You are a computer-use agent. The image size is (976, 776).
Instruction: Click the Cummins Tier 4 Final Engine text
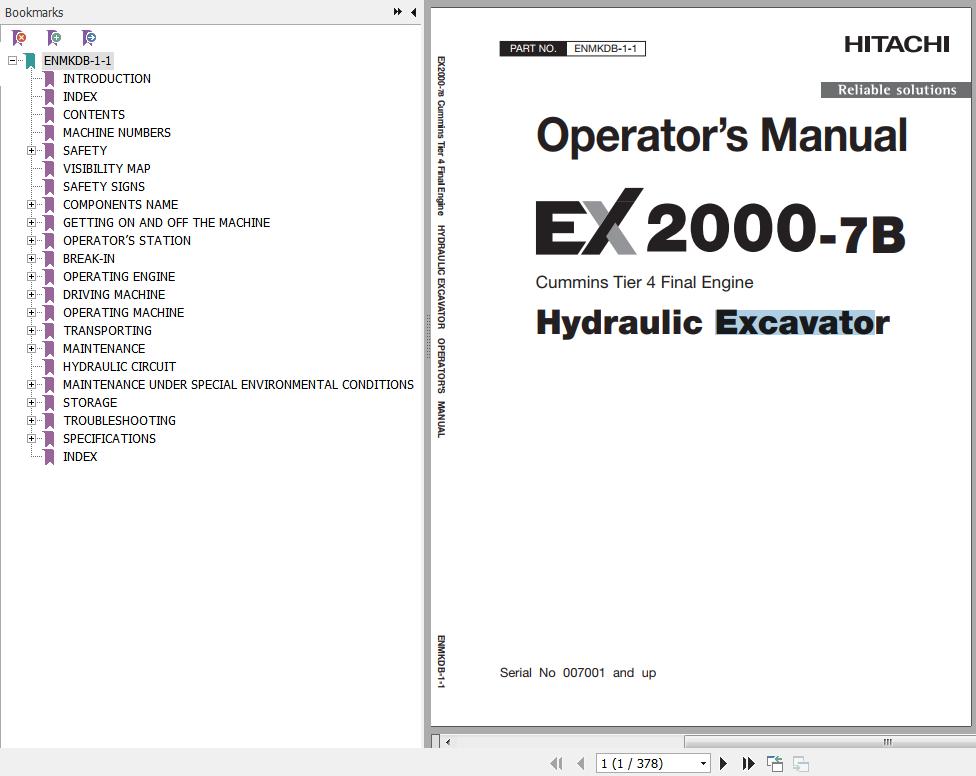(644, 283)
